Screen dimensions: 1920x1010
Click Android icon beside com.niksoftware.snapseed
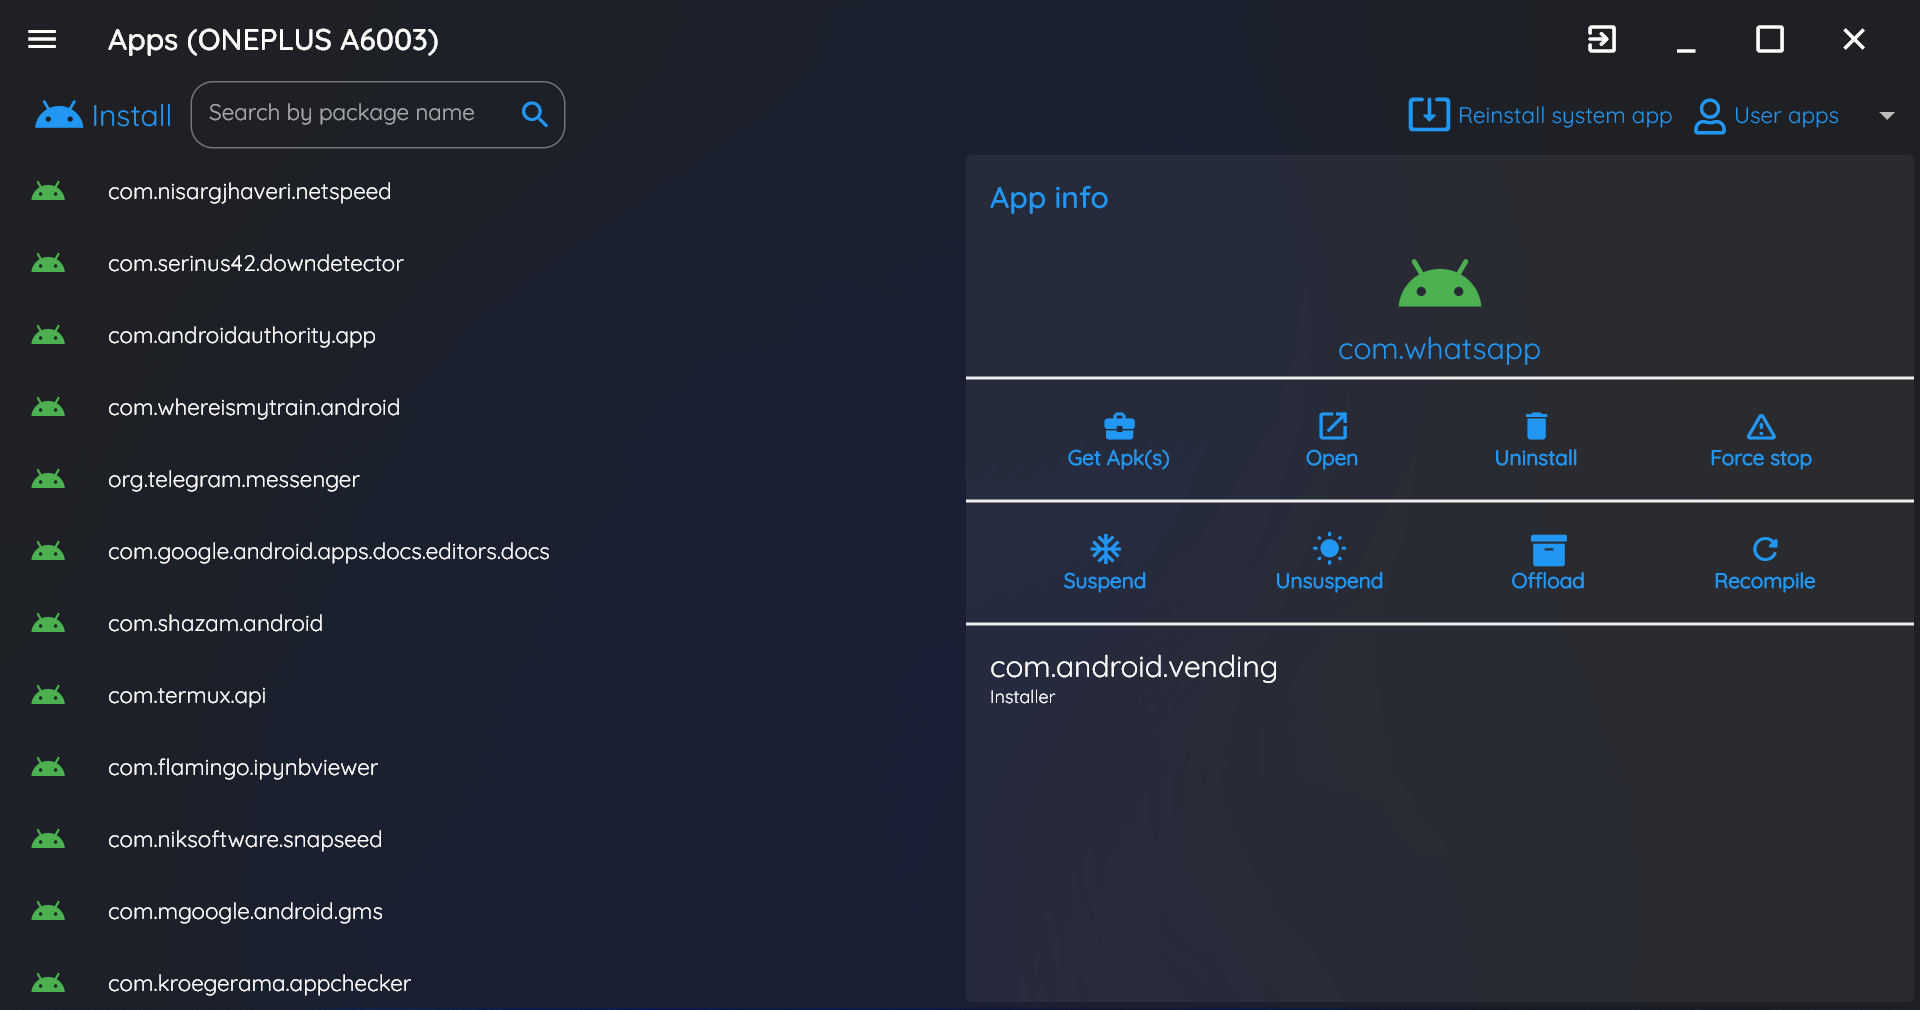click(48, 839)
